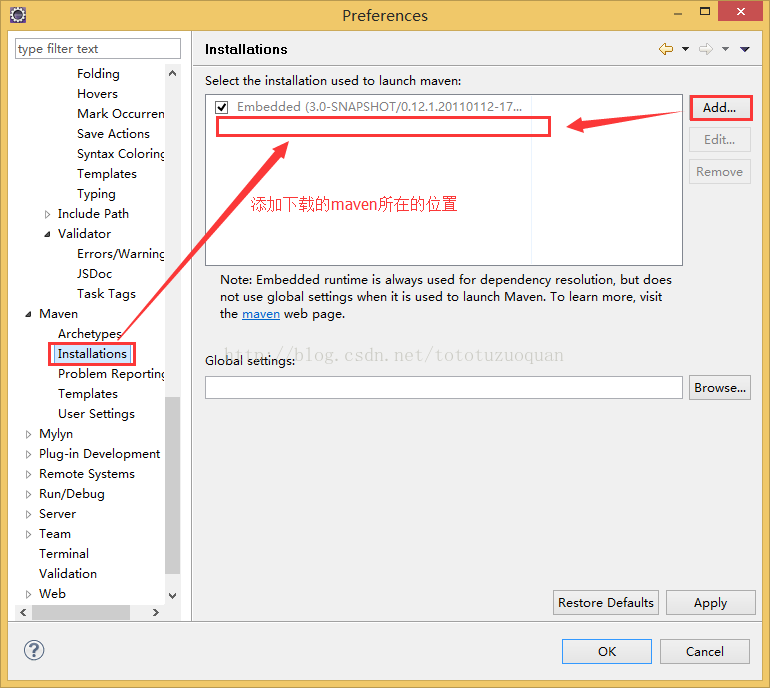Image resolution: width=770 pixels, height=688 pixels.
Task: Click Browse... for global settings
Action: coord(719,388)
